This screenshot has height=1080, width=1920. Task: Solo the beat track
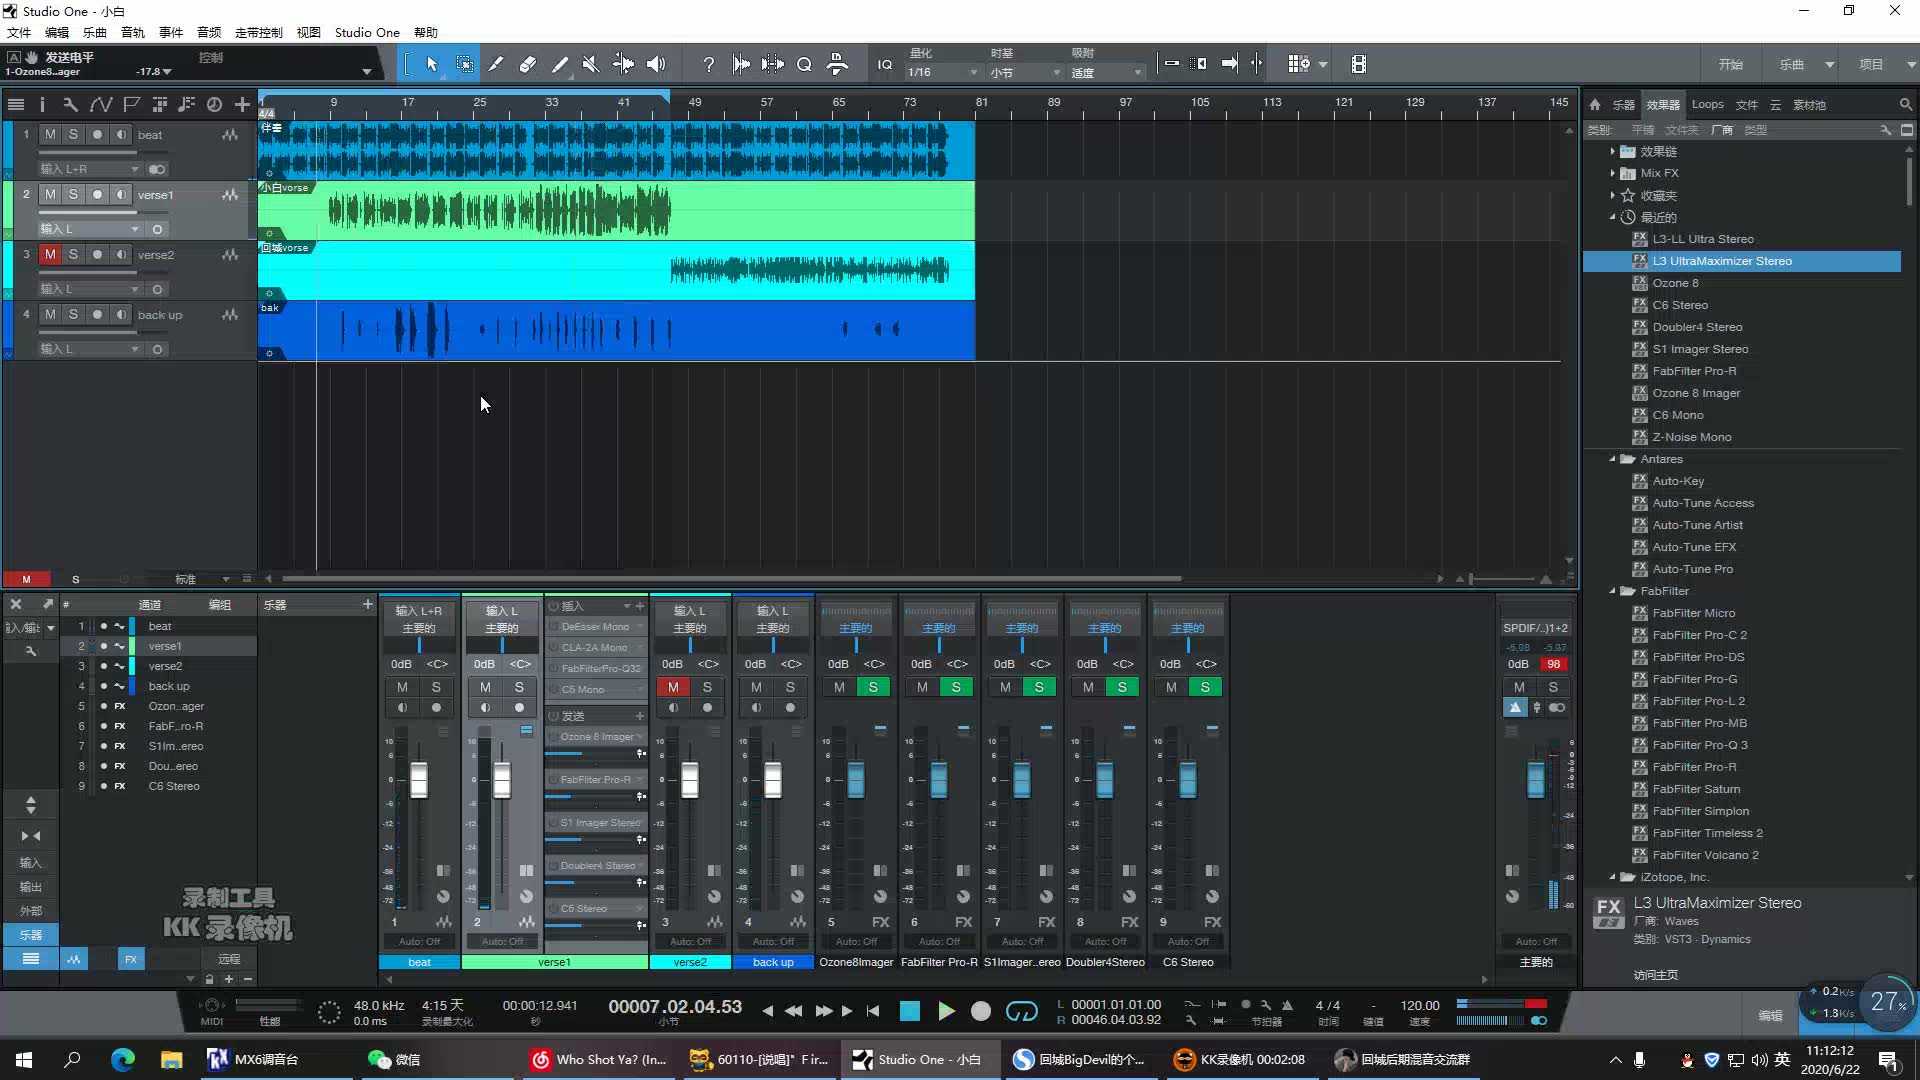pos(73,134)
